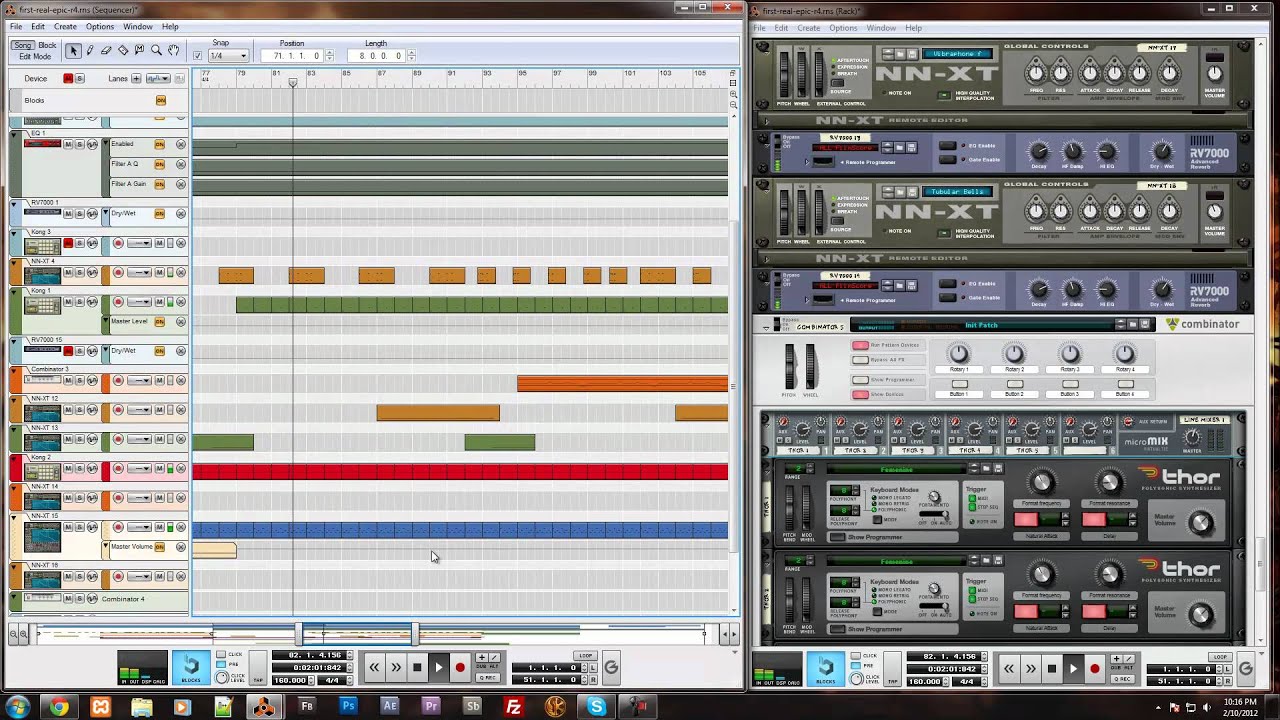Select the Razor tool in sequencer toolbar

pos(123,50)
